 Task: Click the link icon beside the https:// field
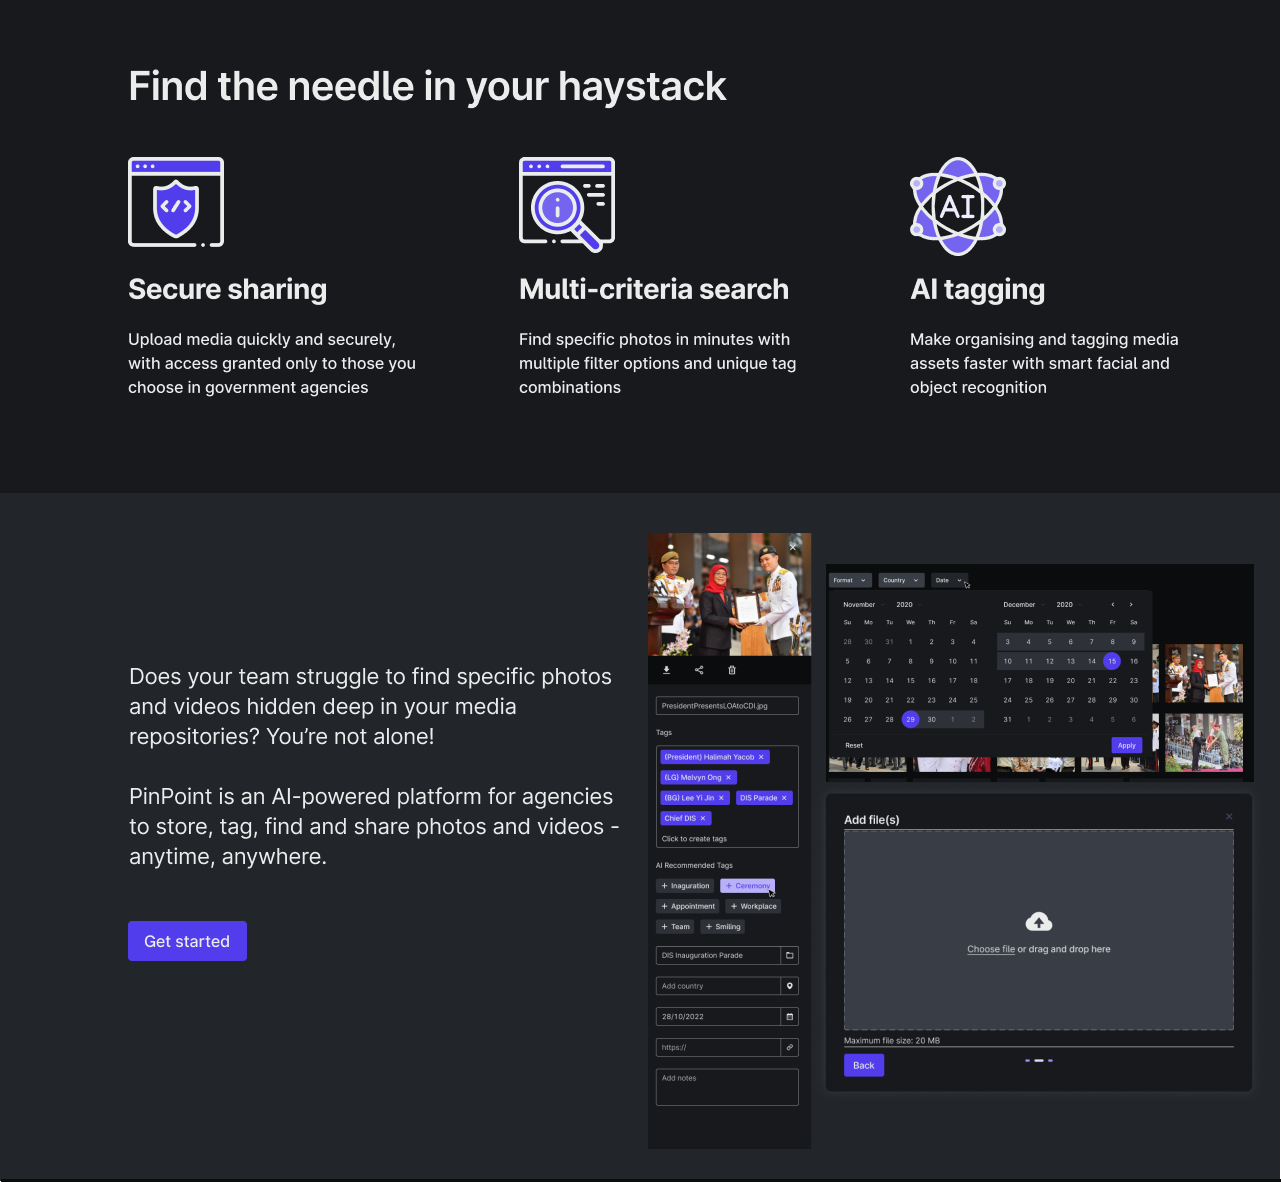coord(790,1048)
